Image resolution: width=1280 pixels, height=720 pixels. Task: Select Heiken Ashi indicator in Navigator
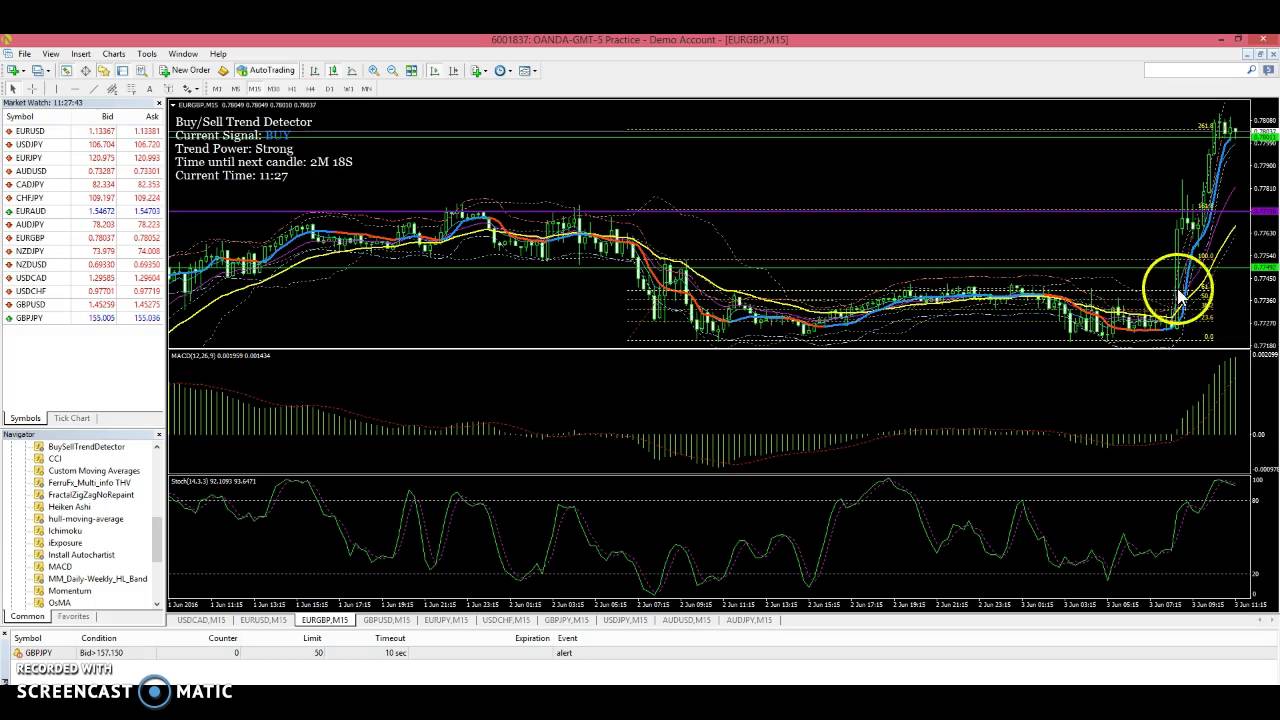click(69, 507)
